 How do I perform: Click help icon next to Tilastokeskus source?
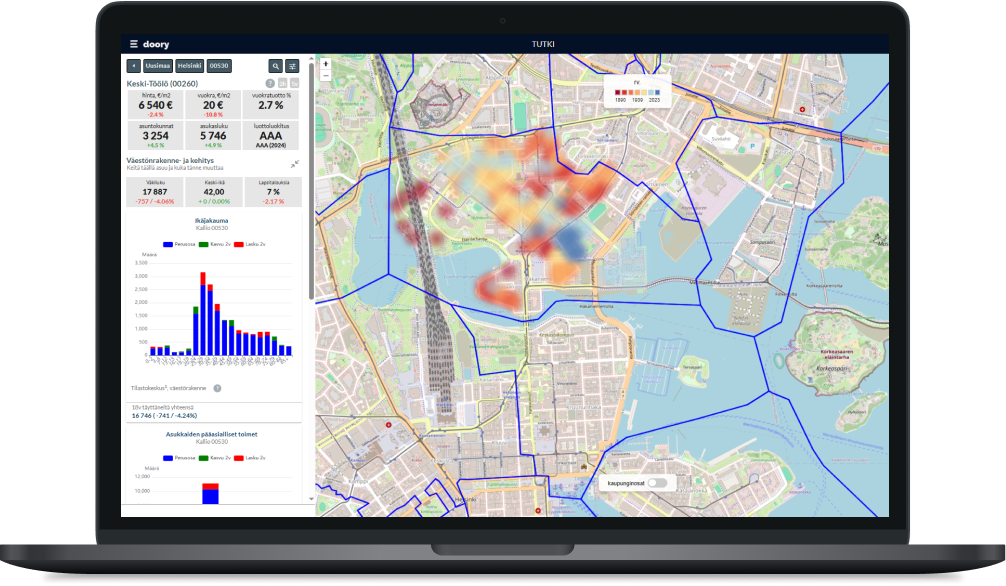(x=217, y=388)
